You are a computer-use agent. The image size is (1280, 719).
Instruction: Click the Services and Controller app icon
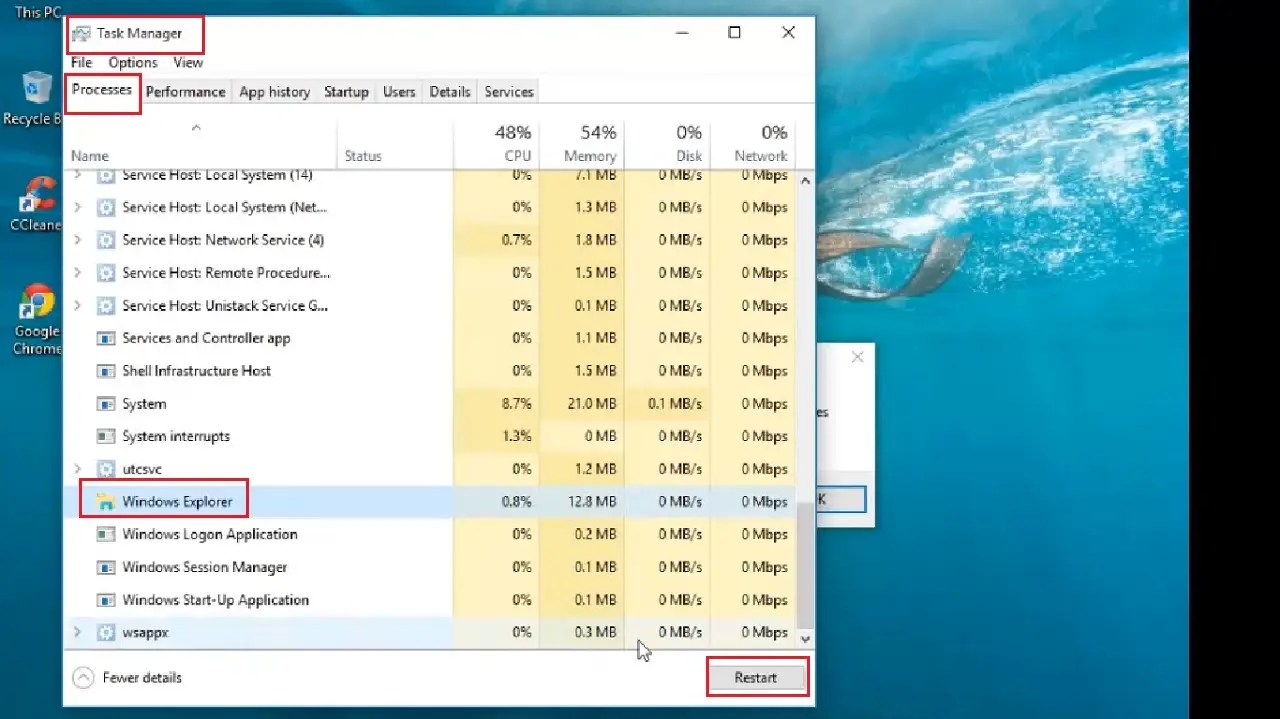pyautogui.click(x=107, y=338)
